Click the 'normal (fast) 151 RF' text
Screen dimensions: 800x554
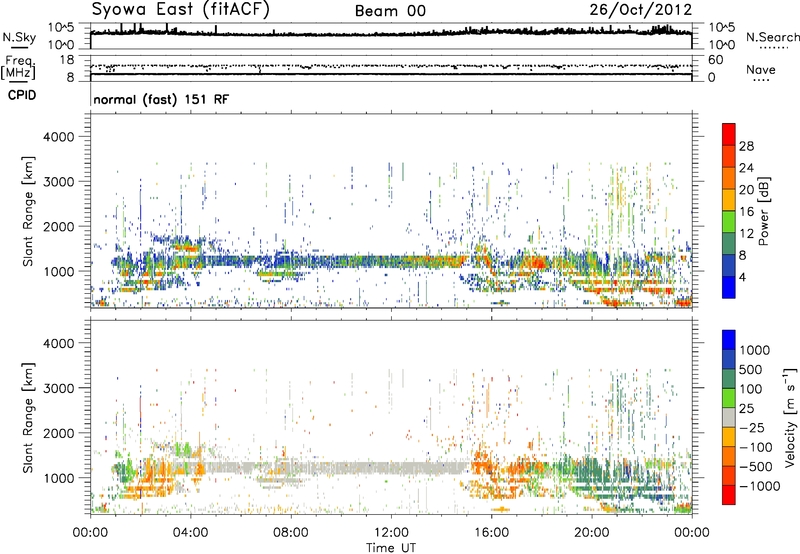(161, 100)
